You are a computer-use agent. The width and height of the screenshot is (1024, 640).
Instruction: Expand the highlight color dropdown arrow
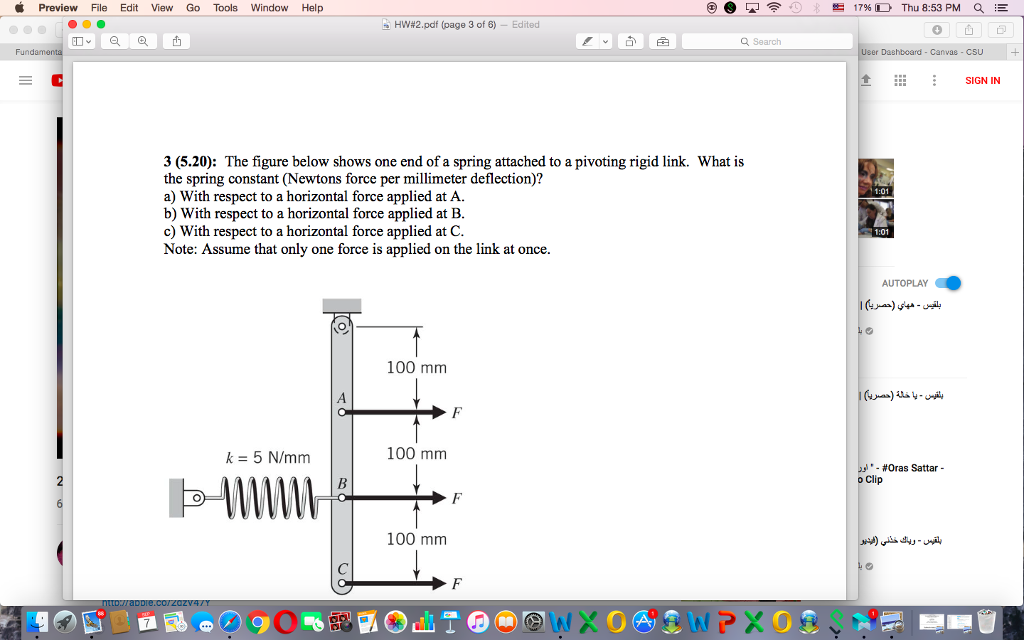pos(605,41)
